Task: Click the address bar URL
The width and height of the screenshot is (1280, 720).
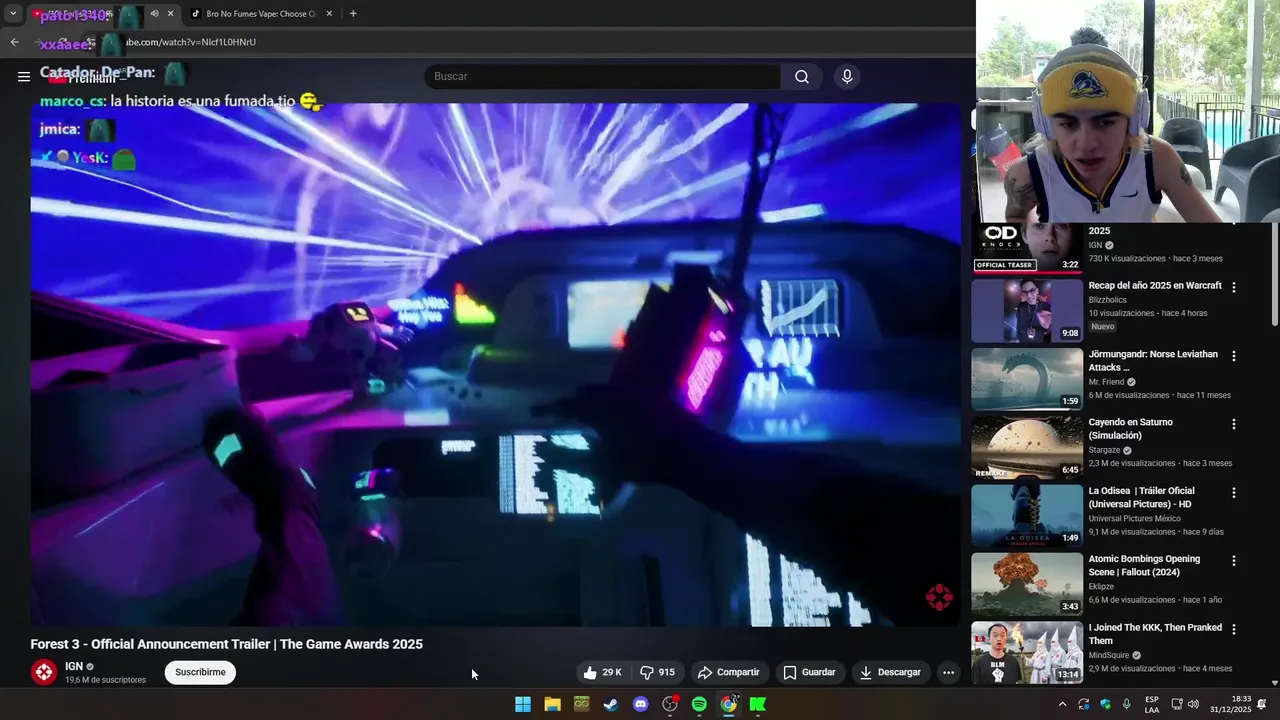Action: click(190, 42)
